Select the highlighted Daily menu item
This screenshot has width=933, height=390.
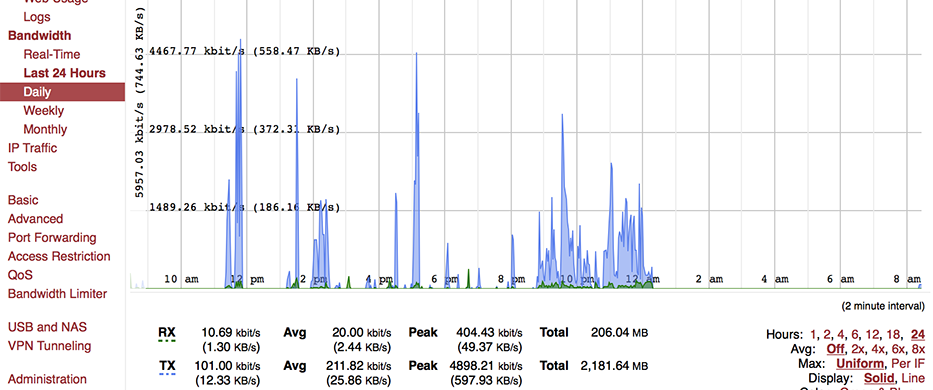coord(62,92)
